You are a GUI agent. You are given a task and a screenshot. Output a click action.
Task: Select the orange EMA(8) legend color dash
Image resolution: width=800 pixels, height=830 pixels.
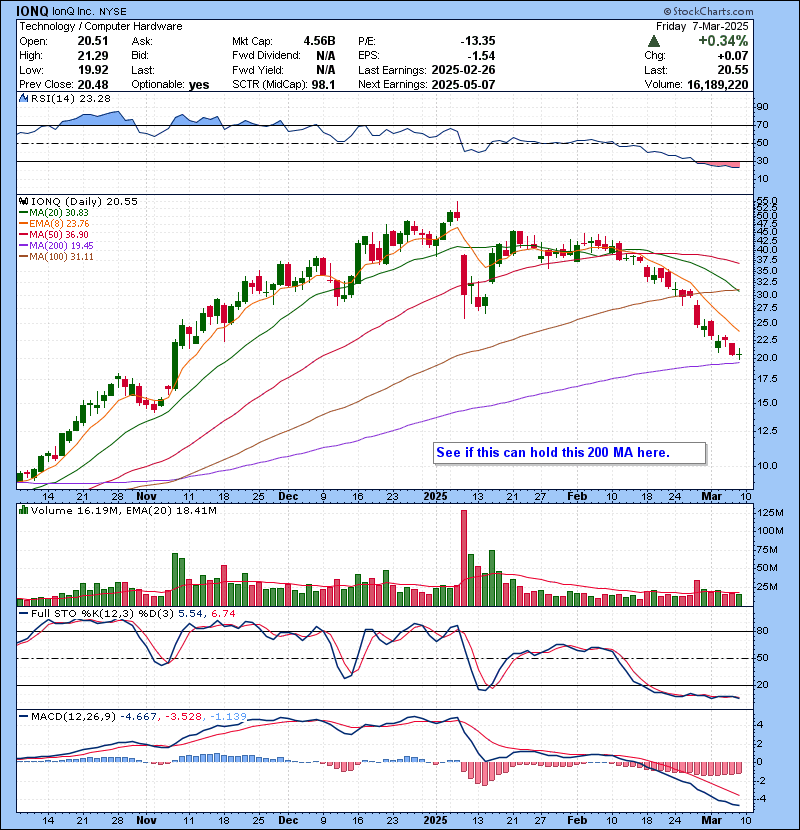[x=23, y=224]
